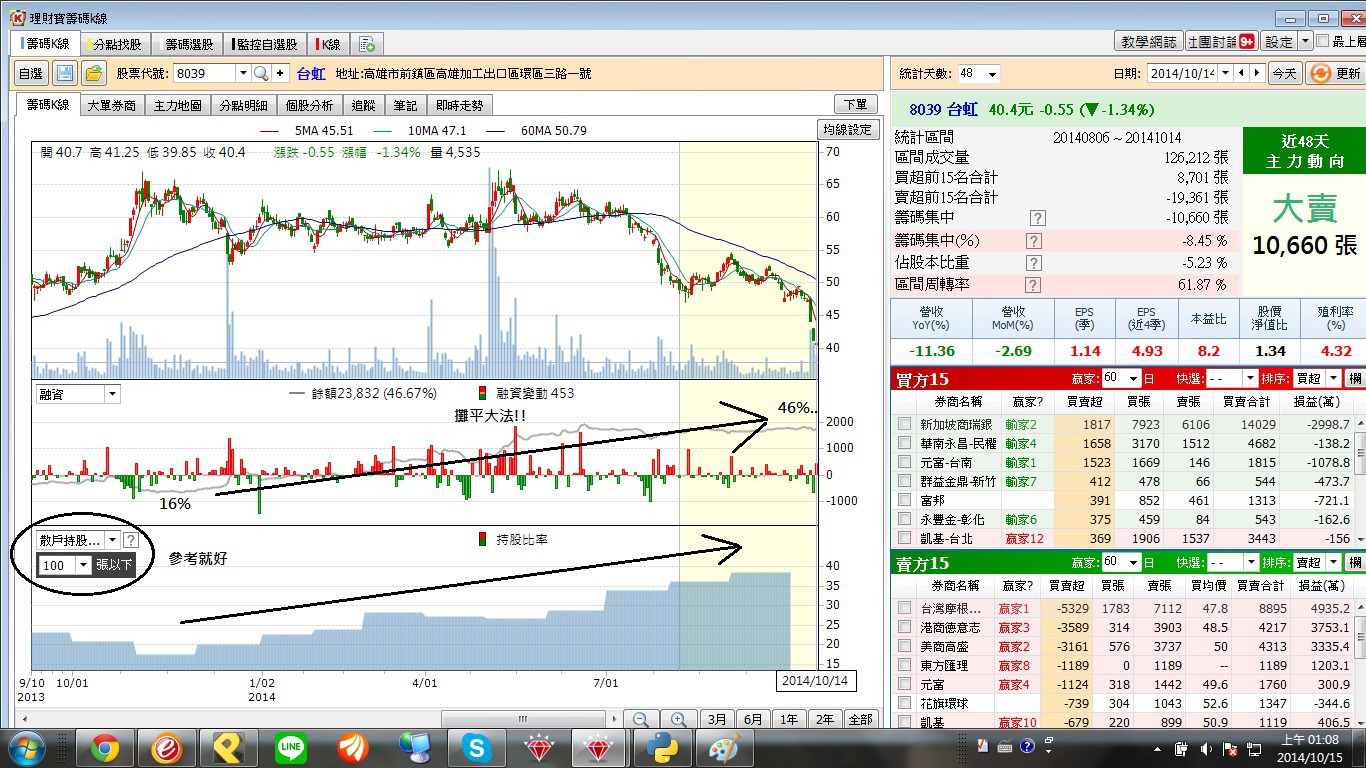The height and width of the screenshot is (768, 1366).
Task: Go to the next date arrow
Action: (x=1256, y=73)
